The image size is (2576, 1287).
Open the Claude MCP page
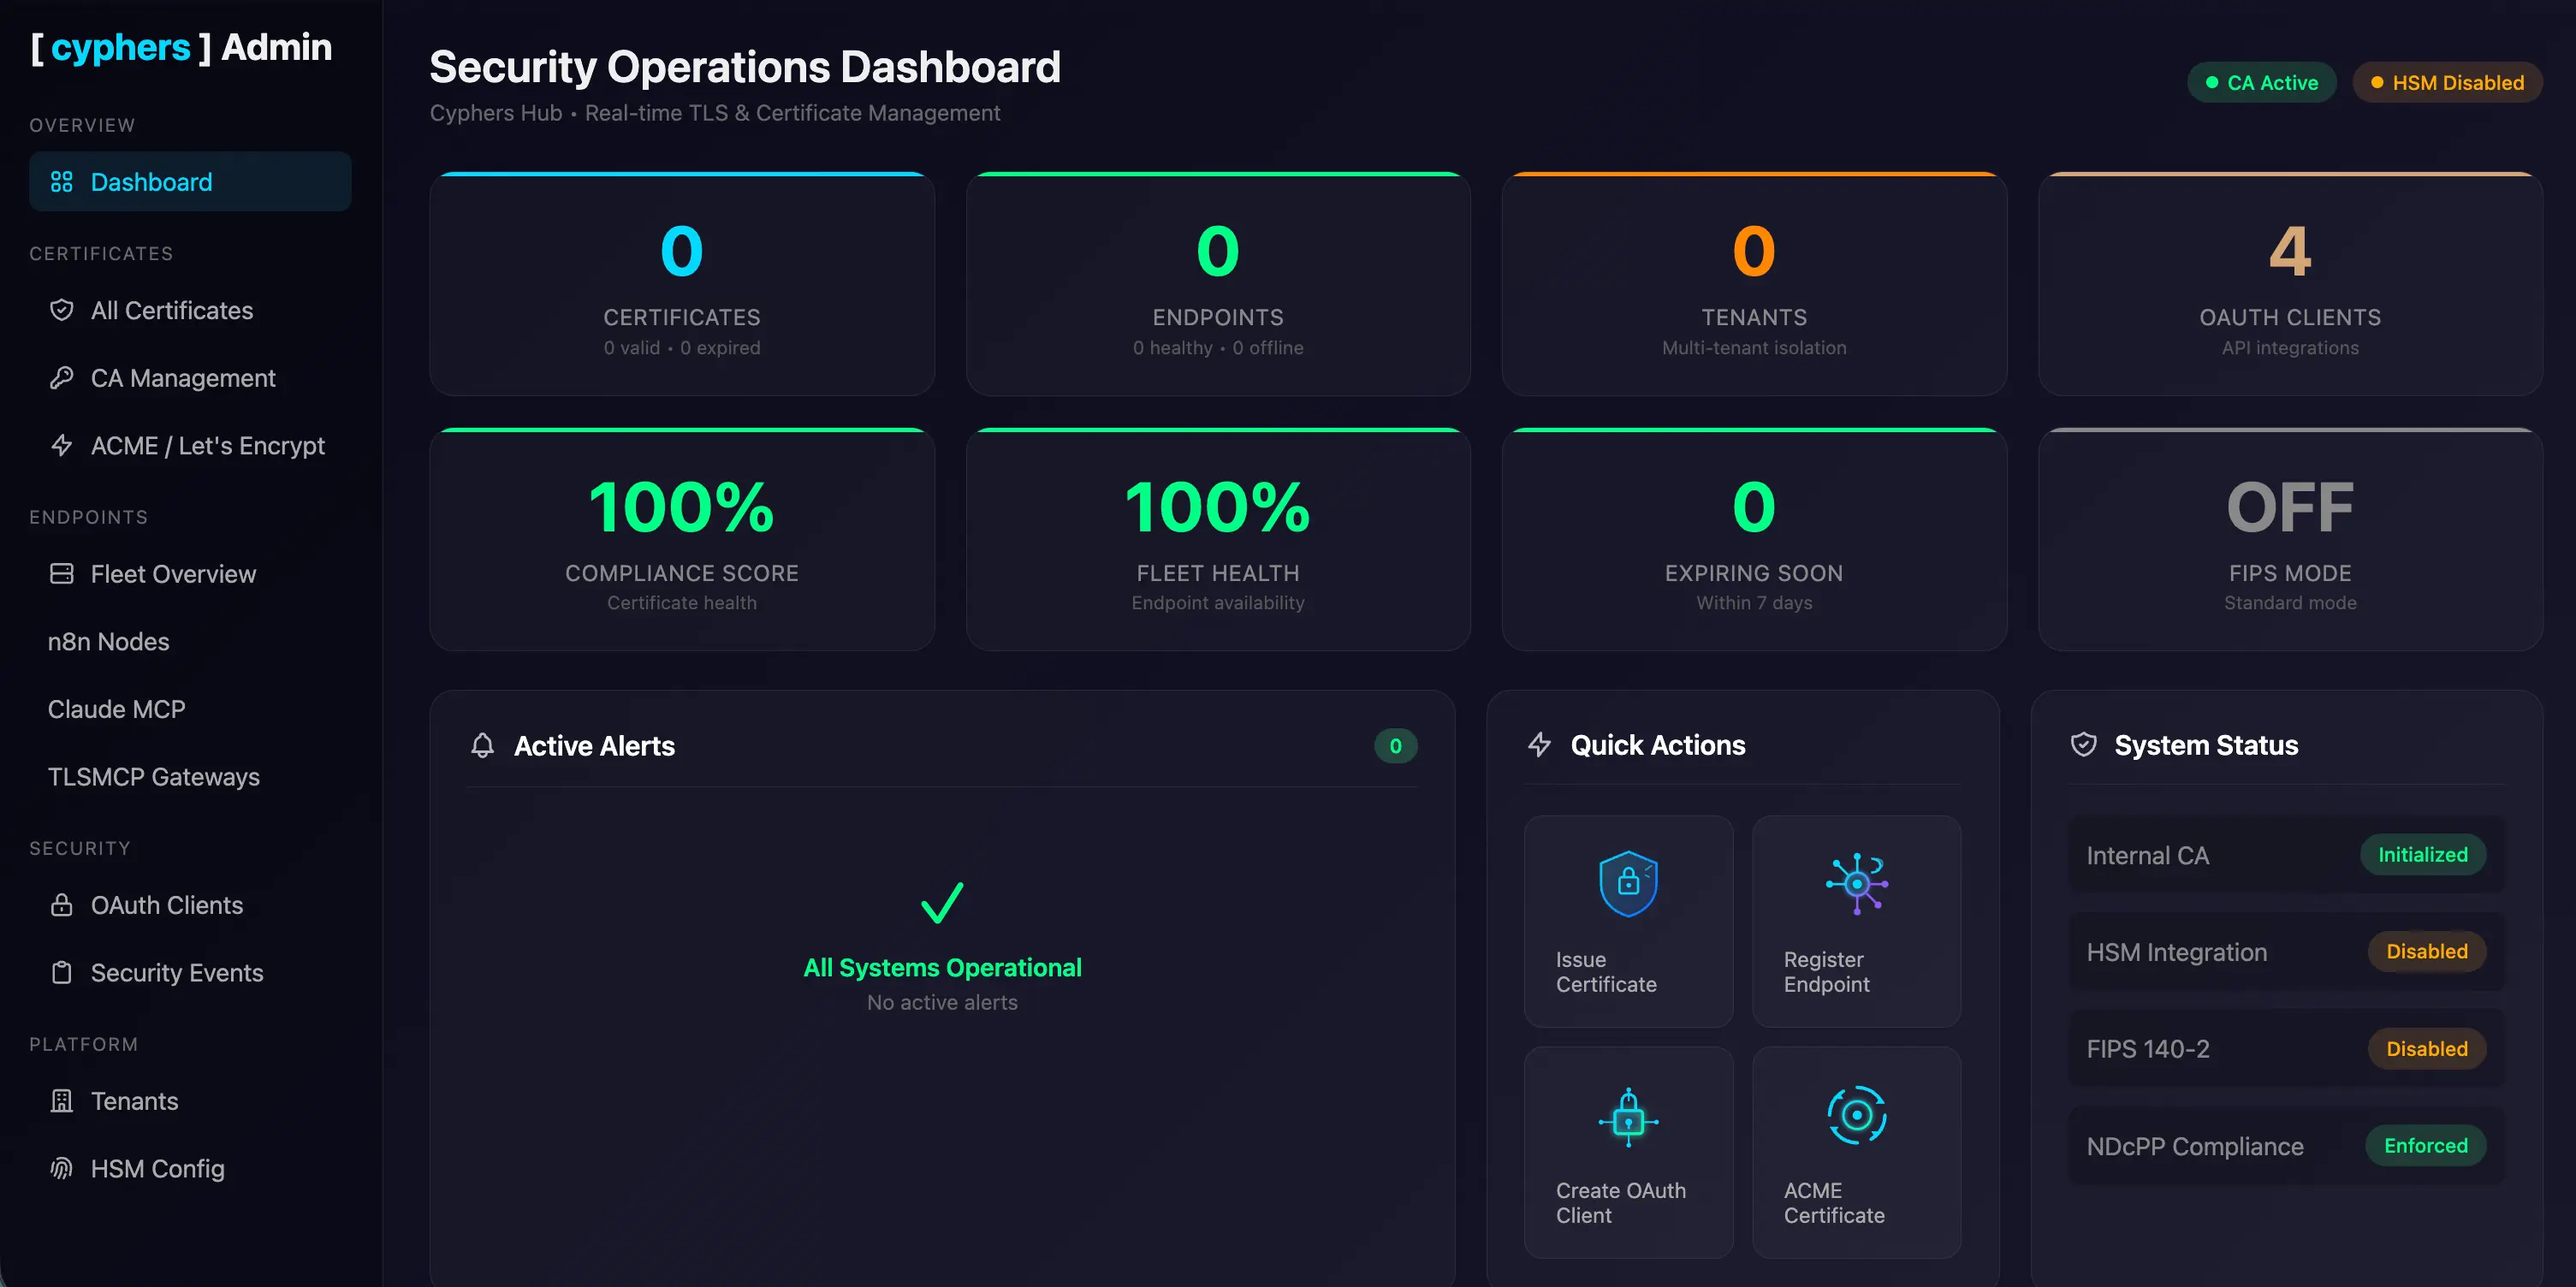pos(116,708)
